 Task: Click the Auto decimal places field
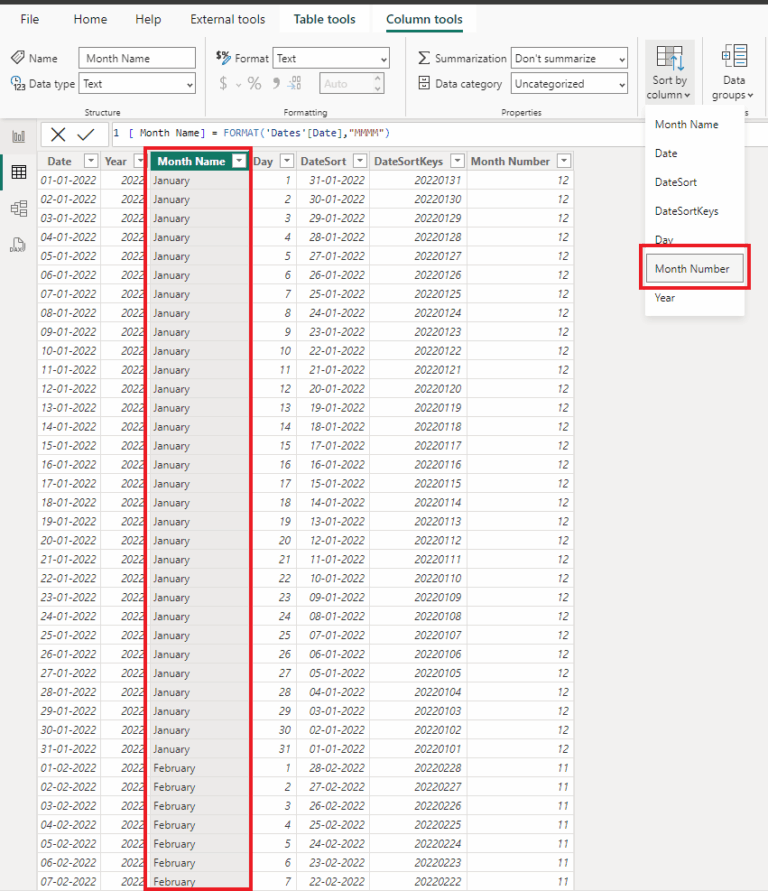pyautogui.click(x=351, y=84)
